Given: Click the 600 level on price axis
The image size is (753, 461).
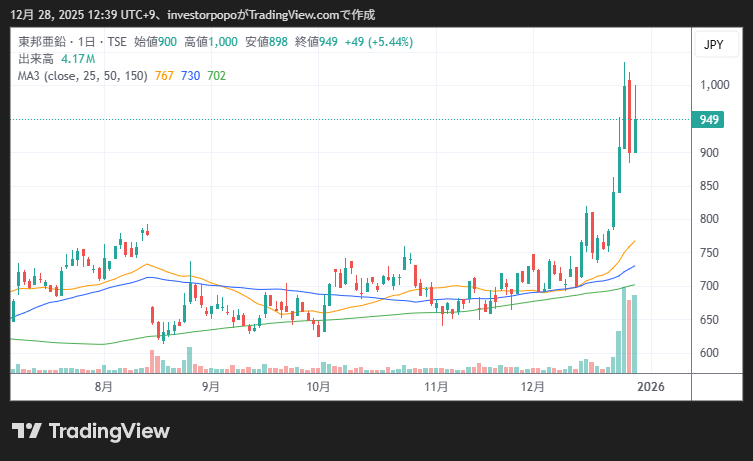Looking at the screenshot, I should (x=709, y=353).
